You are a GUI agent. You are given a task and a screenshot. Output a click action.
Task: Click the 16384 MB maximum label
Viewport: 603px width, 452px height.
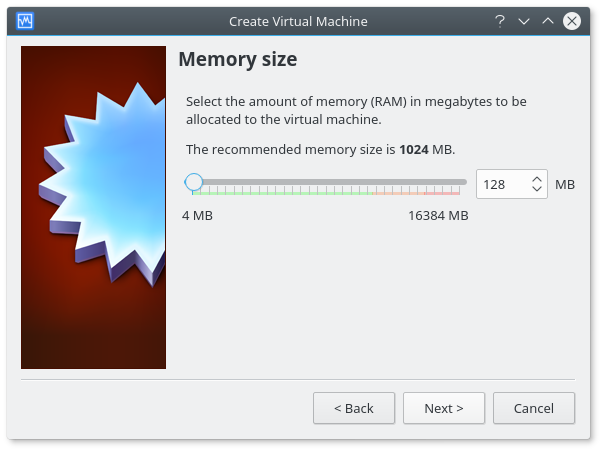tap(438, 215)
